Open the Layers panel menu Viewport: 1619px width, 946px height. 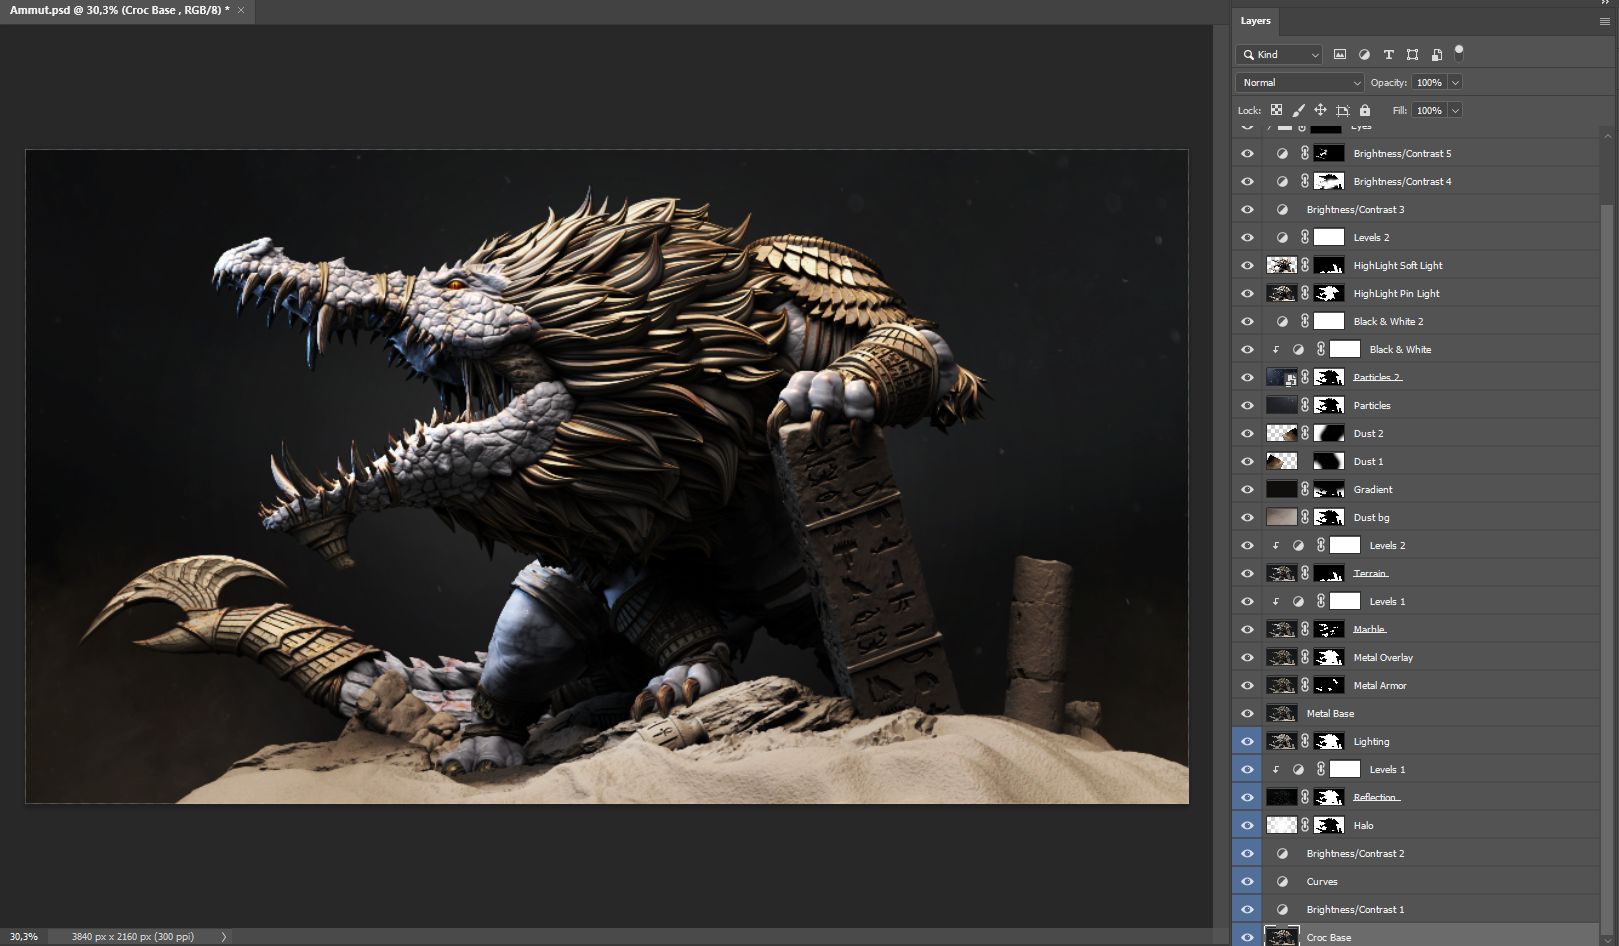(1604, 21)
